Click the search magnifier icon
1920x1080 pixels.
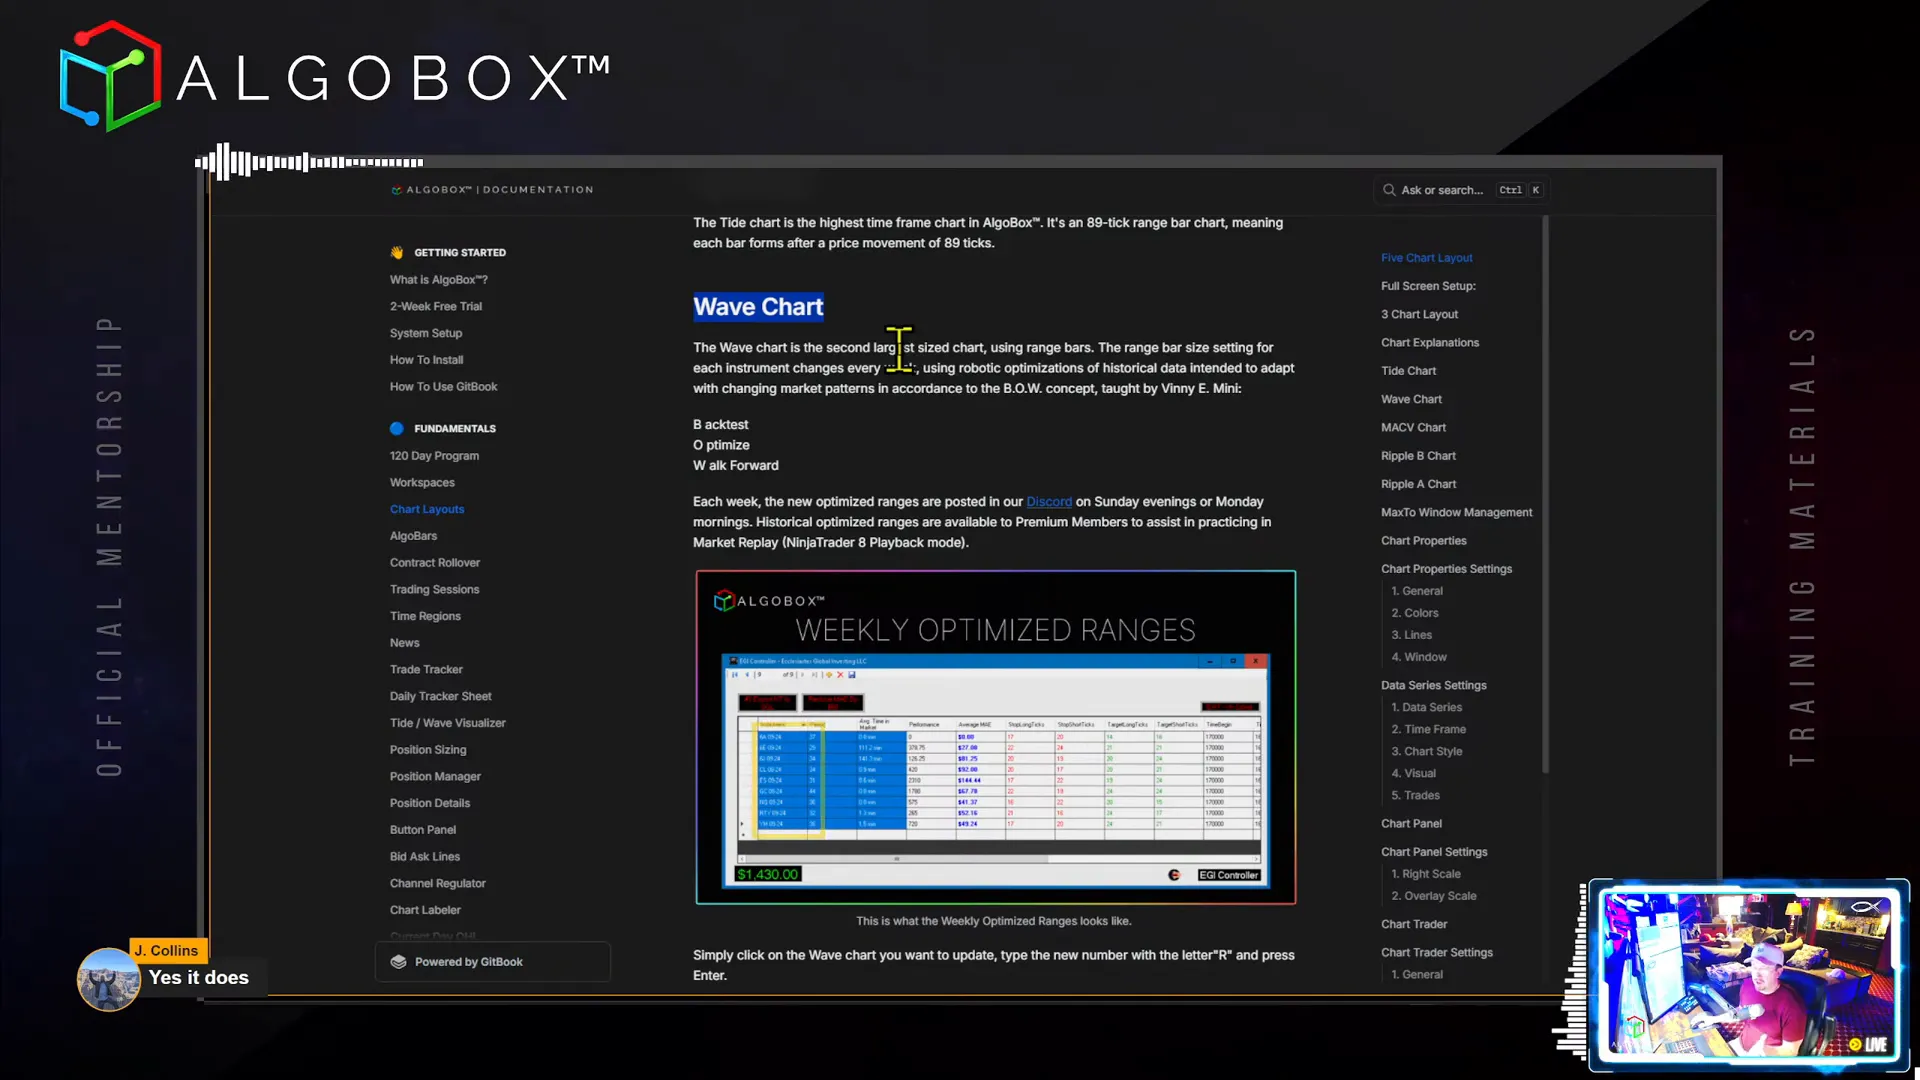click(1389, 190)
